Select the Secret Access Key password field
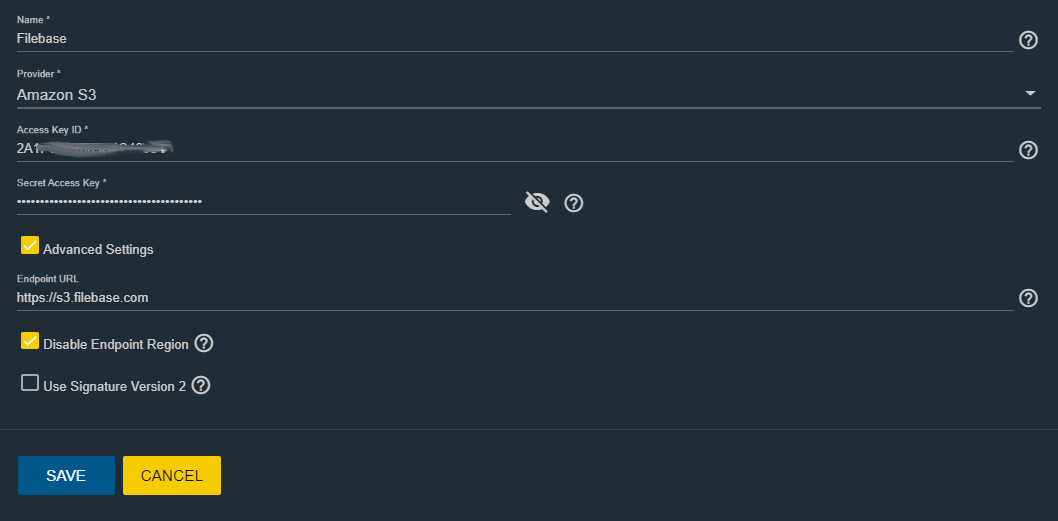The width and height of the screenshot is (1058, 521). click(x=264, y=202)
